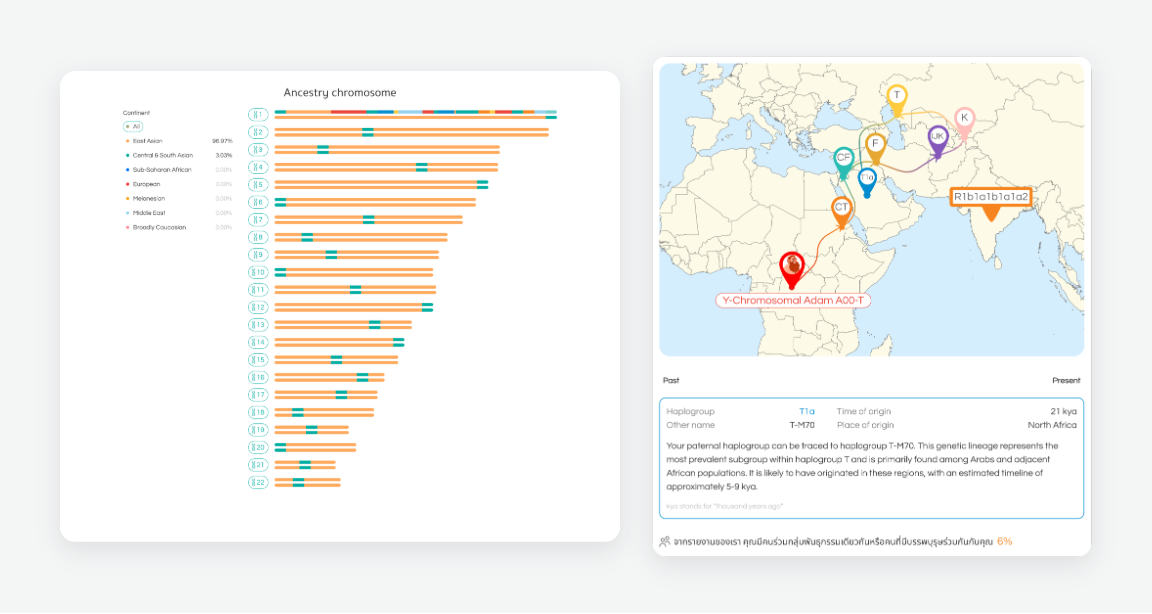Select chromosome 15 icon

pos(258,360)
